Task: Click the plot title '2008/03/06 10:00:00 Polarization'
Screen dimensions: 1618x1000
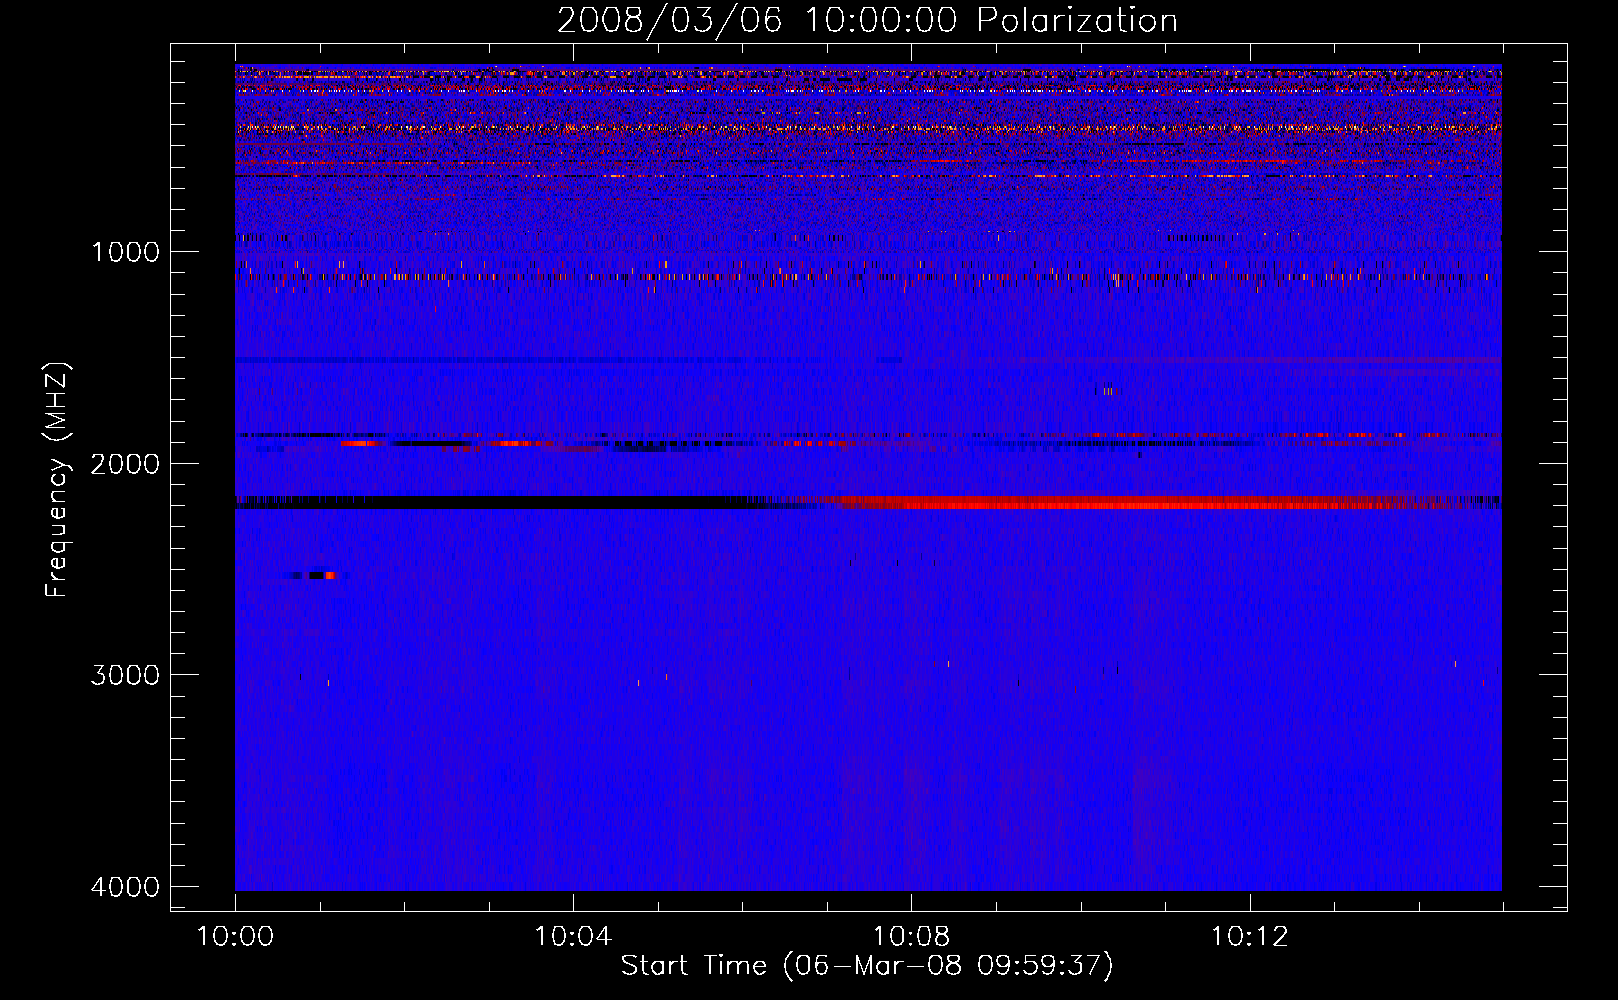Action: click(867, 20)
